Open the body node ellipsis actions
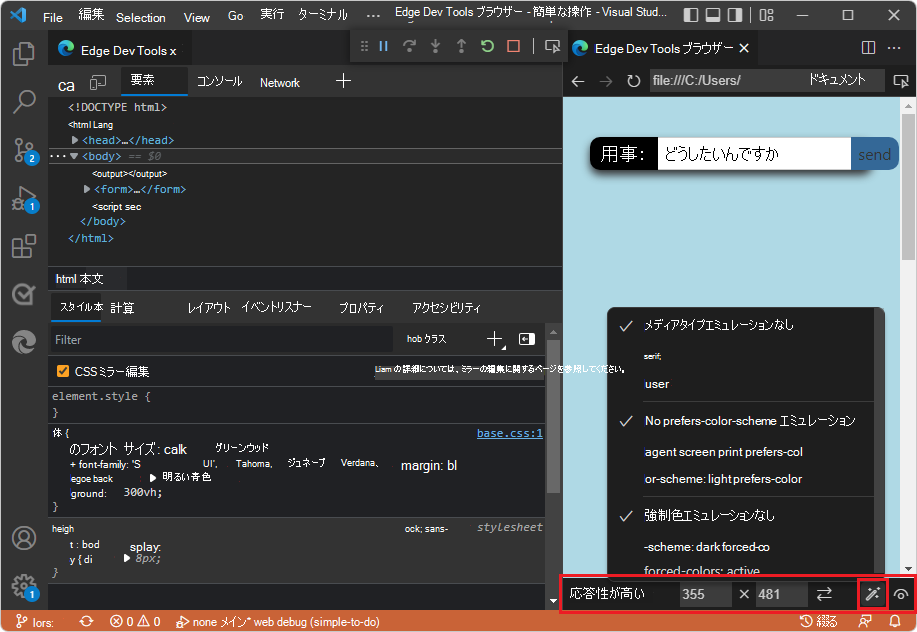The width and height of the screenshot is (917, 632). coord(57,156)
